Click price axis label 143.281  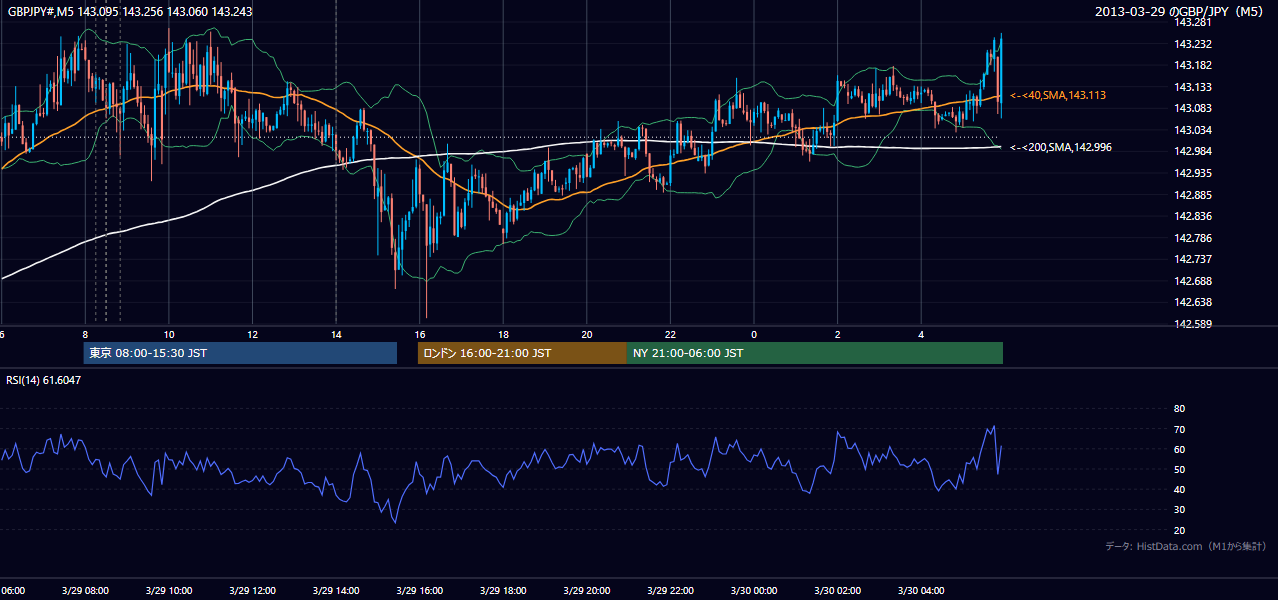pyautogui.click(x=1192, y=22)
